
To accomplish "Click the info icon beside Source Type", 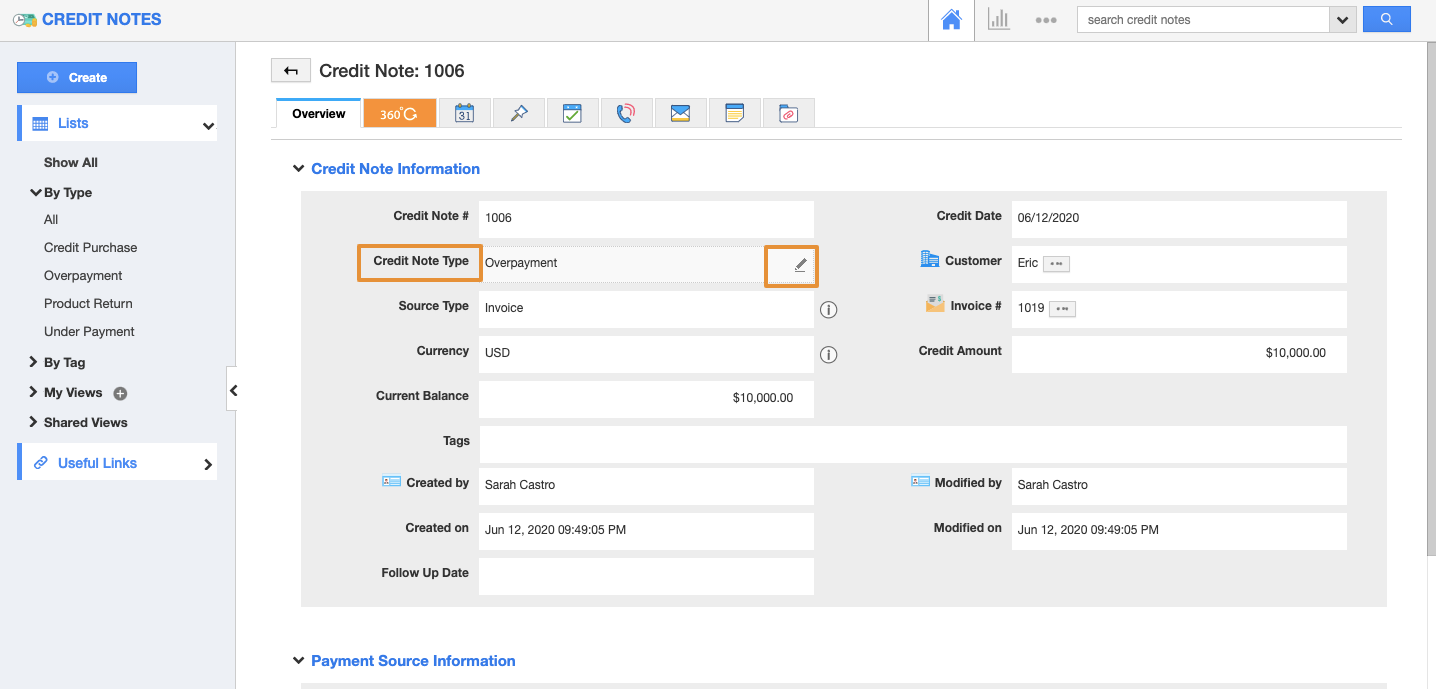I will (828, 309).
